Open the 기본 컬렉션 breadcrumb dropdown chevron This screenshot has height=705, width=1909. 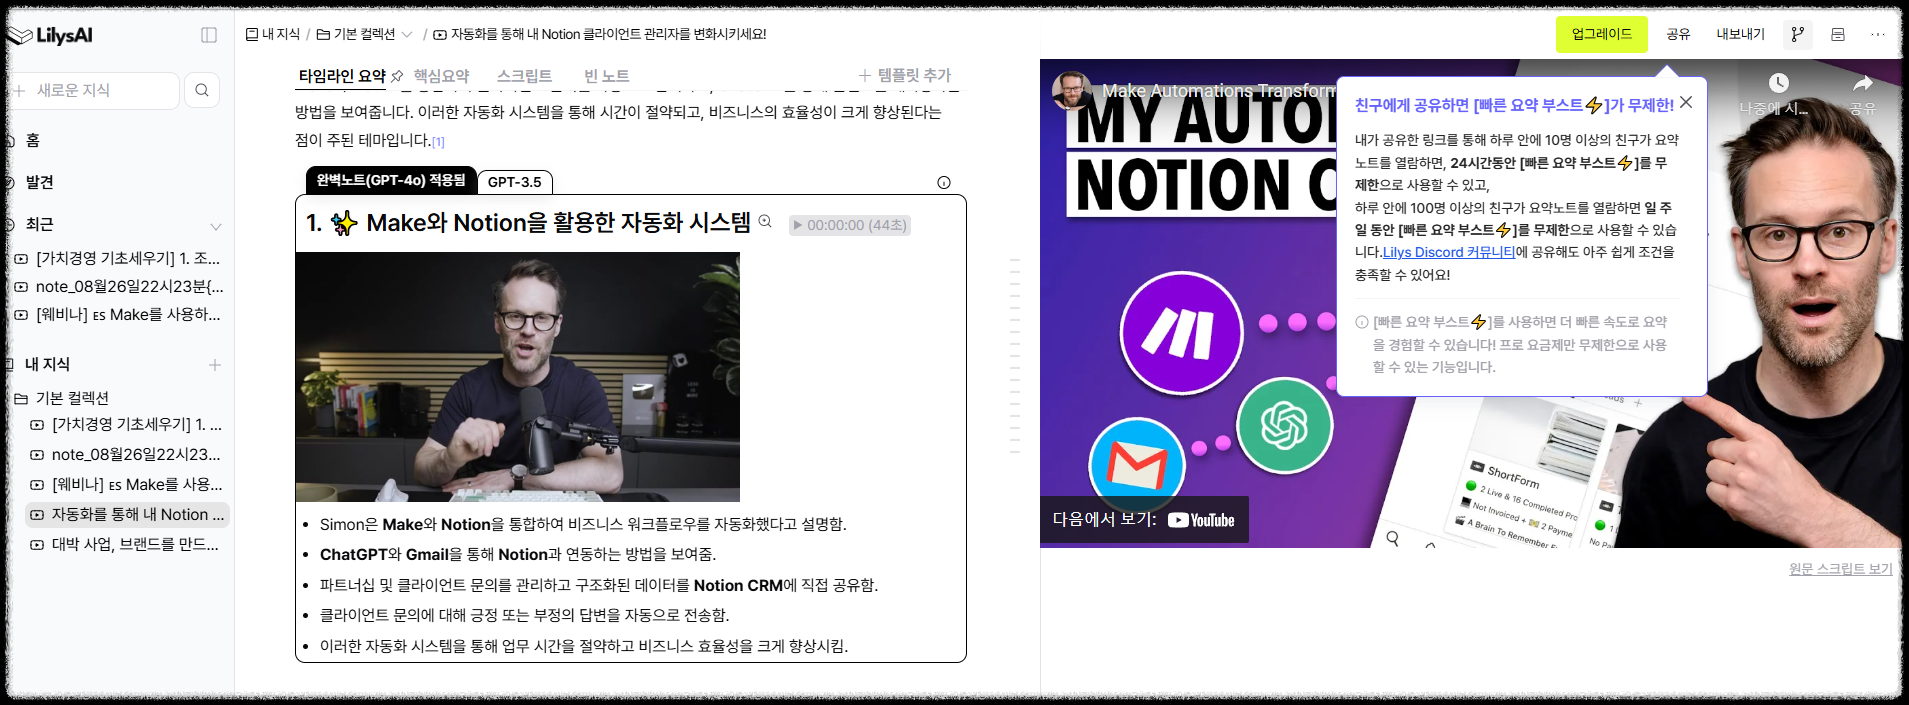pyautogui.click(x=407, y=35)
